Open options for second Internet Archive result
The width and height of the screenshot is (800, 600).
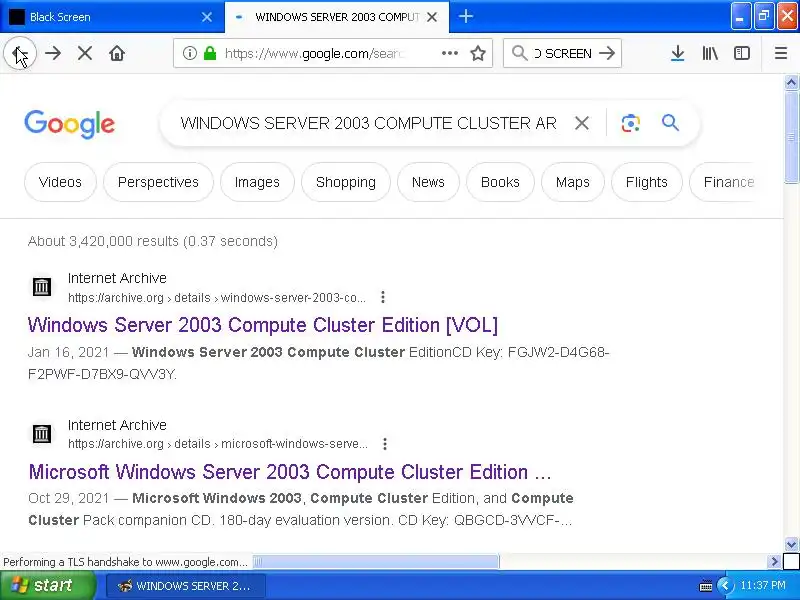385,444
